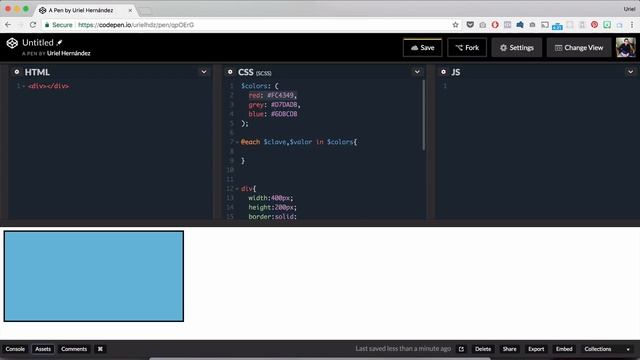Reload the page
The width and height of the screenshot is (640, 360).
pos(33,25)
